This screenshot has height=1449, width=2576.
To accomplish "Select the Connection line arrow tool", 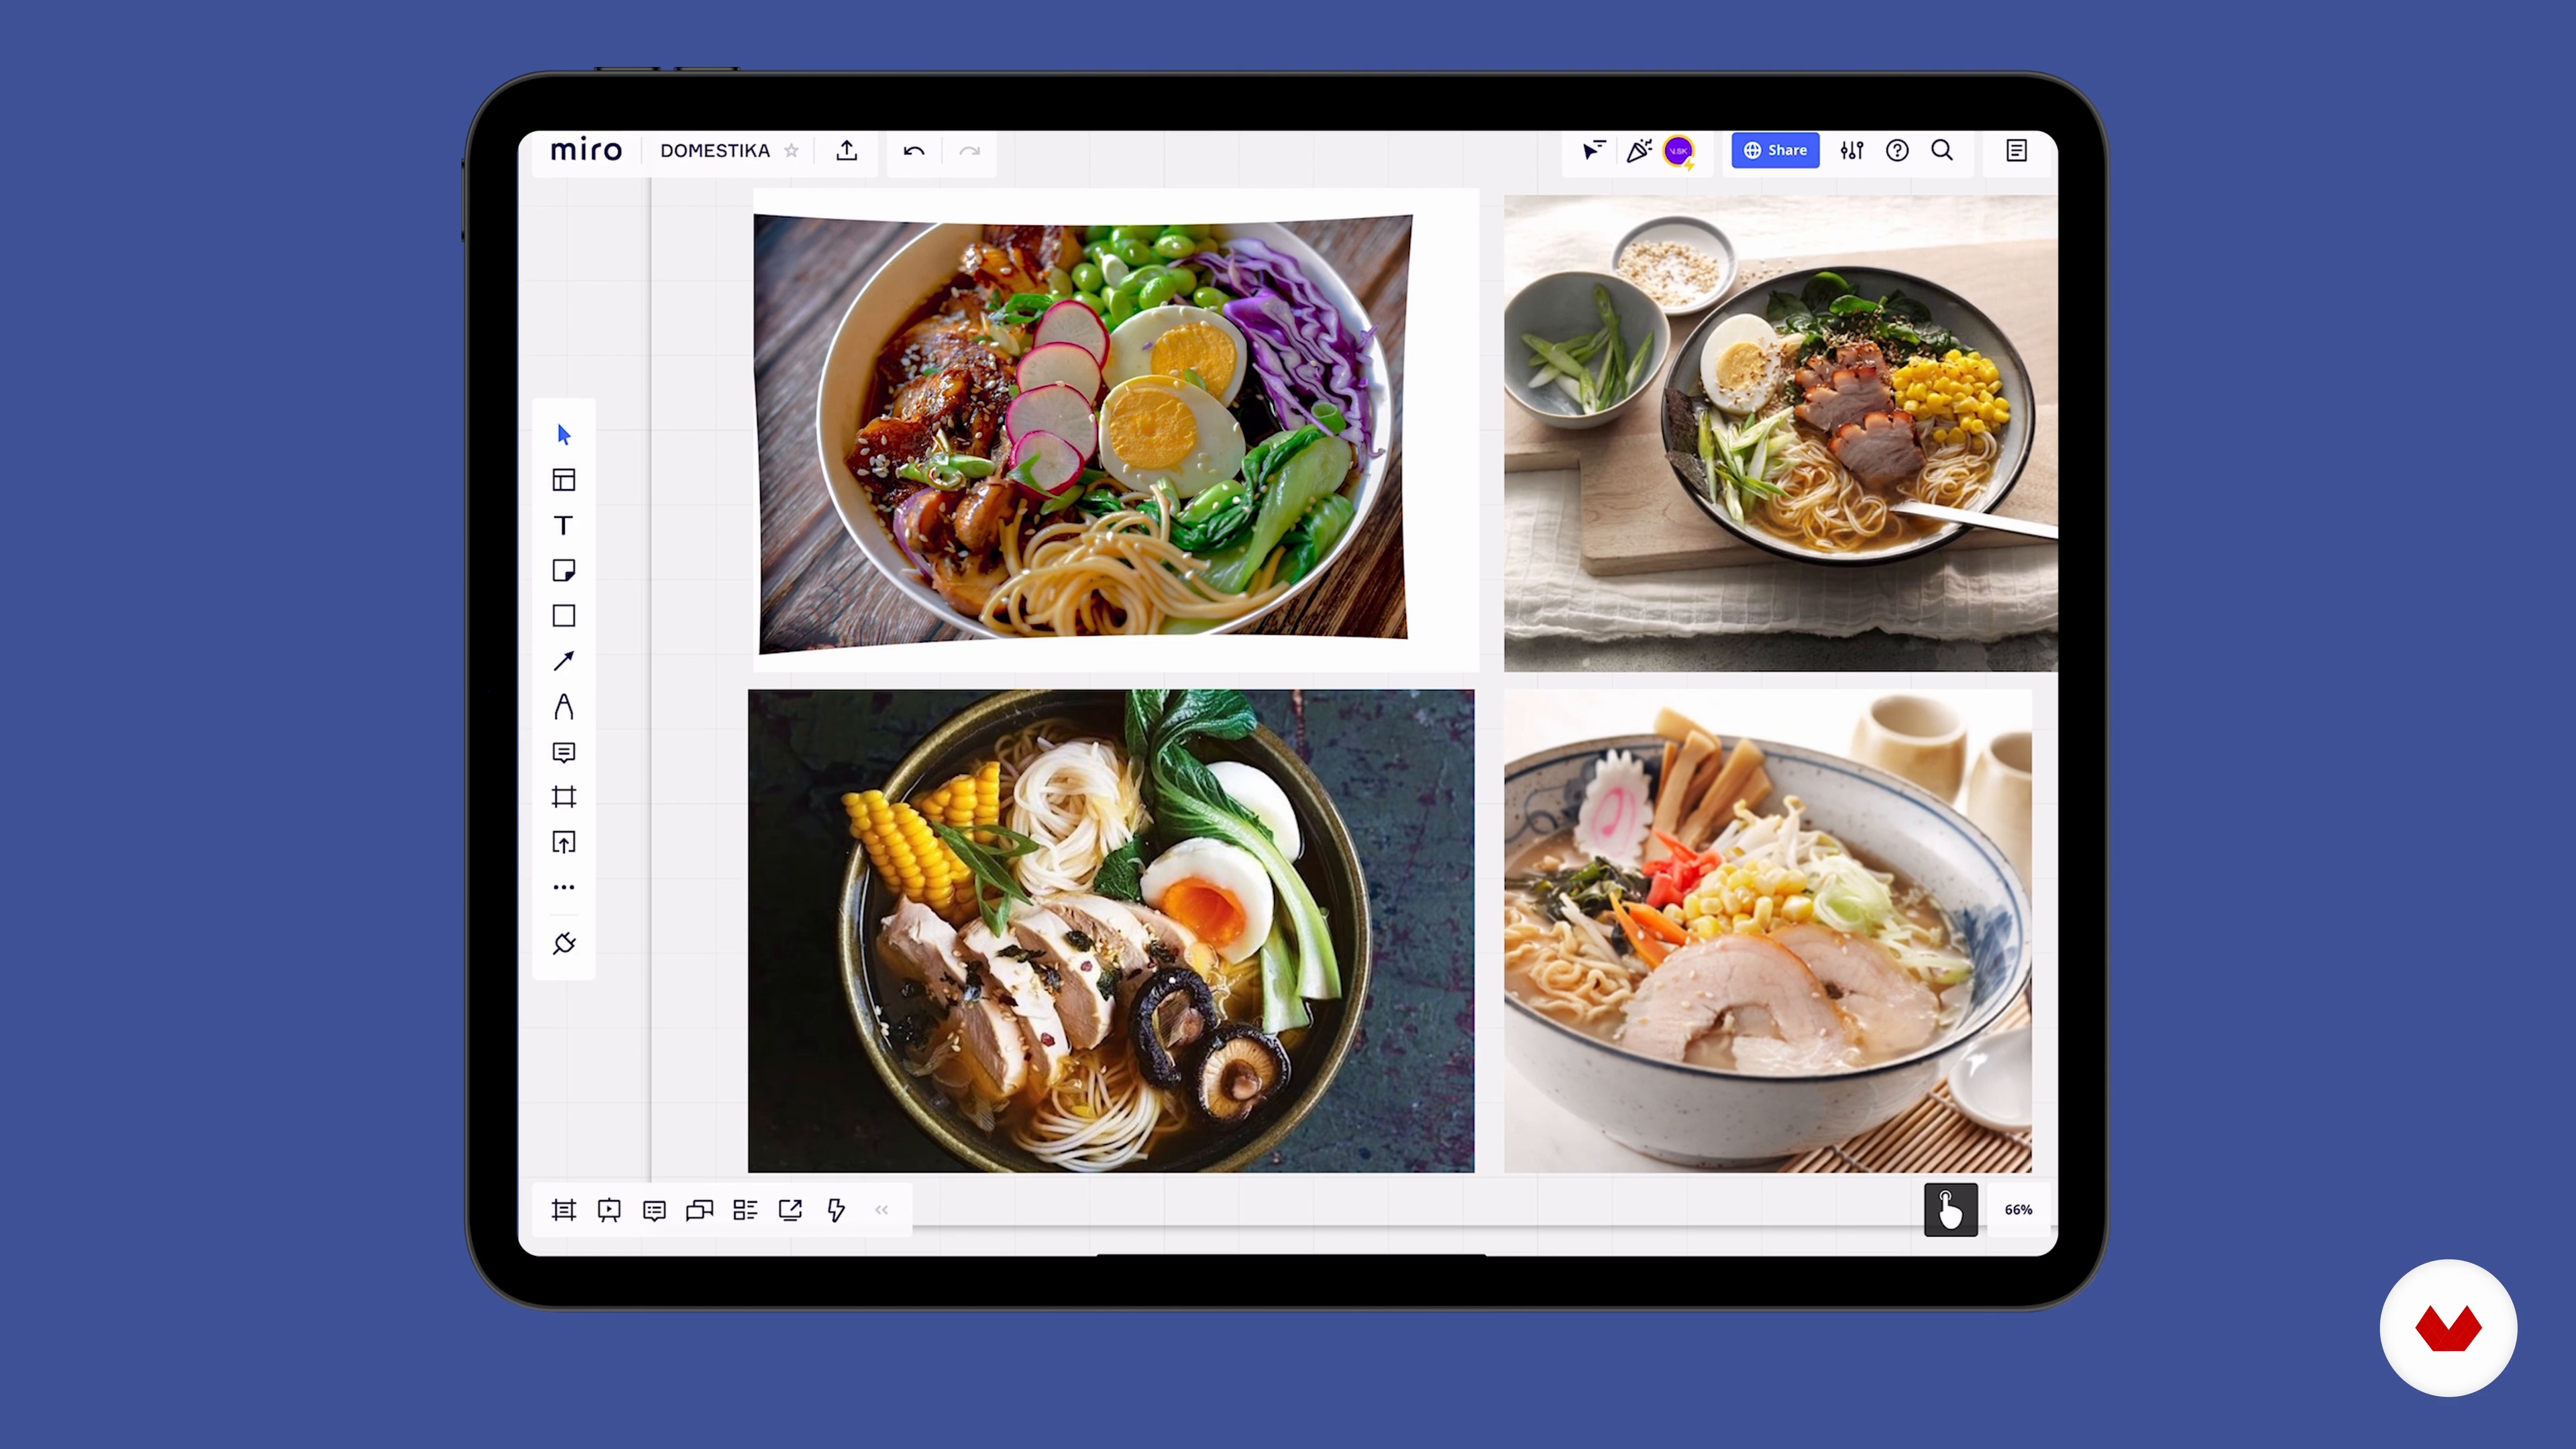I will [564, 661].
